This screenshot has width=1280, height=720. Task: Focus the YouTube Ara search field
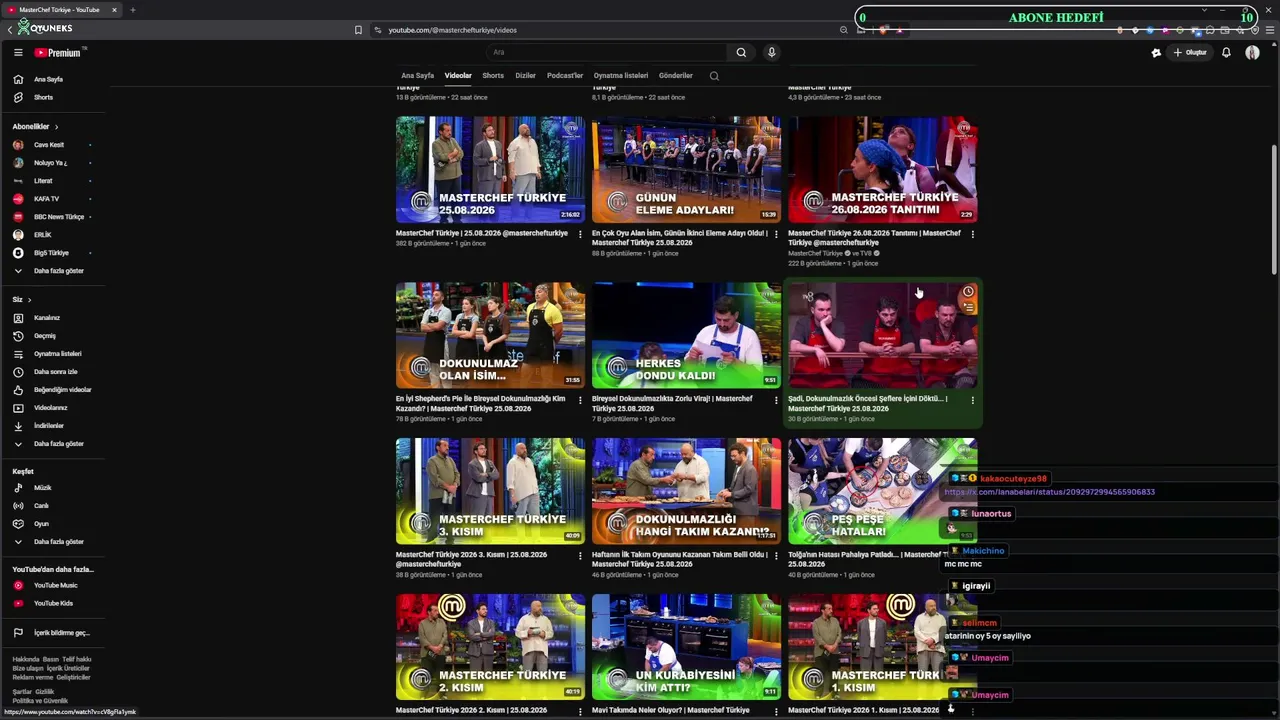(x=608, y=53)
